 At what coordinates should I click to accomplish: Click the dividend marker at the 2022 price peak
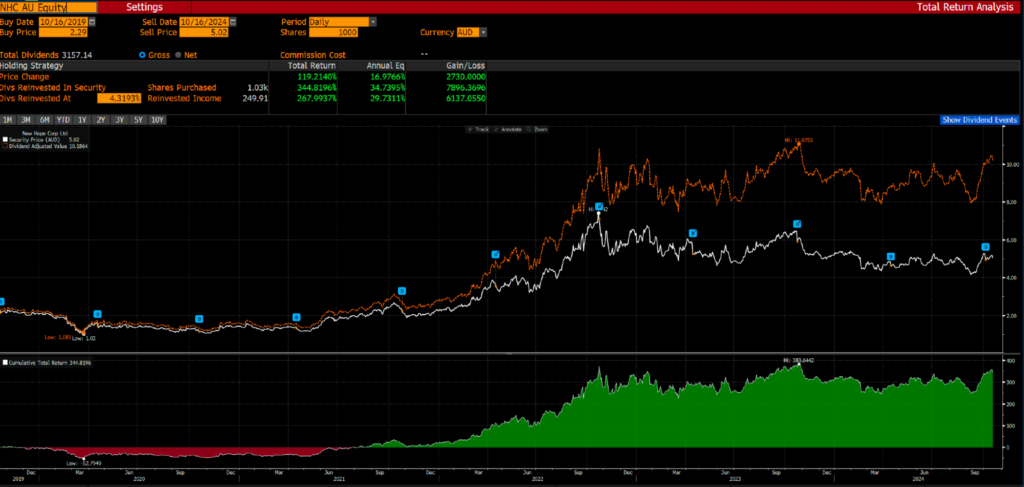click(599, 207)
